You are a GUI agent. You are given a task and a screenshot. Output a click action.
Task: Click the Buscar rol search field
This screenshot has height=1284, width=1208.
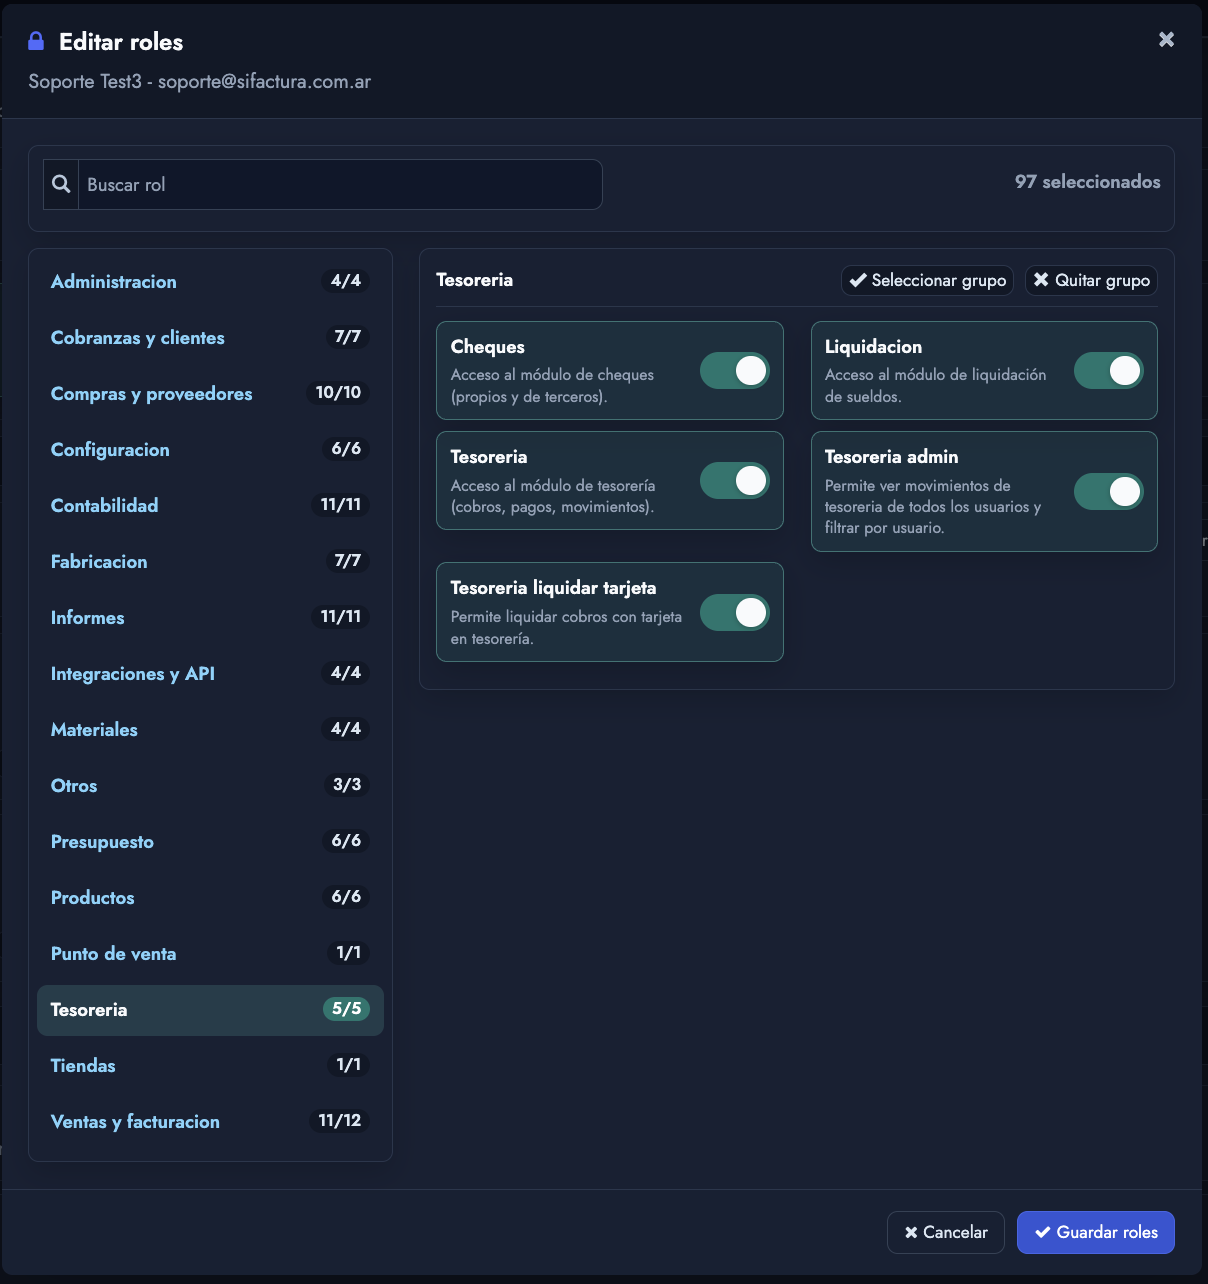pos(340,184)
